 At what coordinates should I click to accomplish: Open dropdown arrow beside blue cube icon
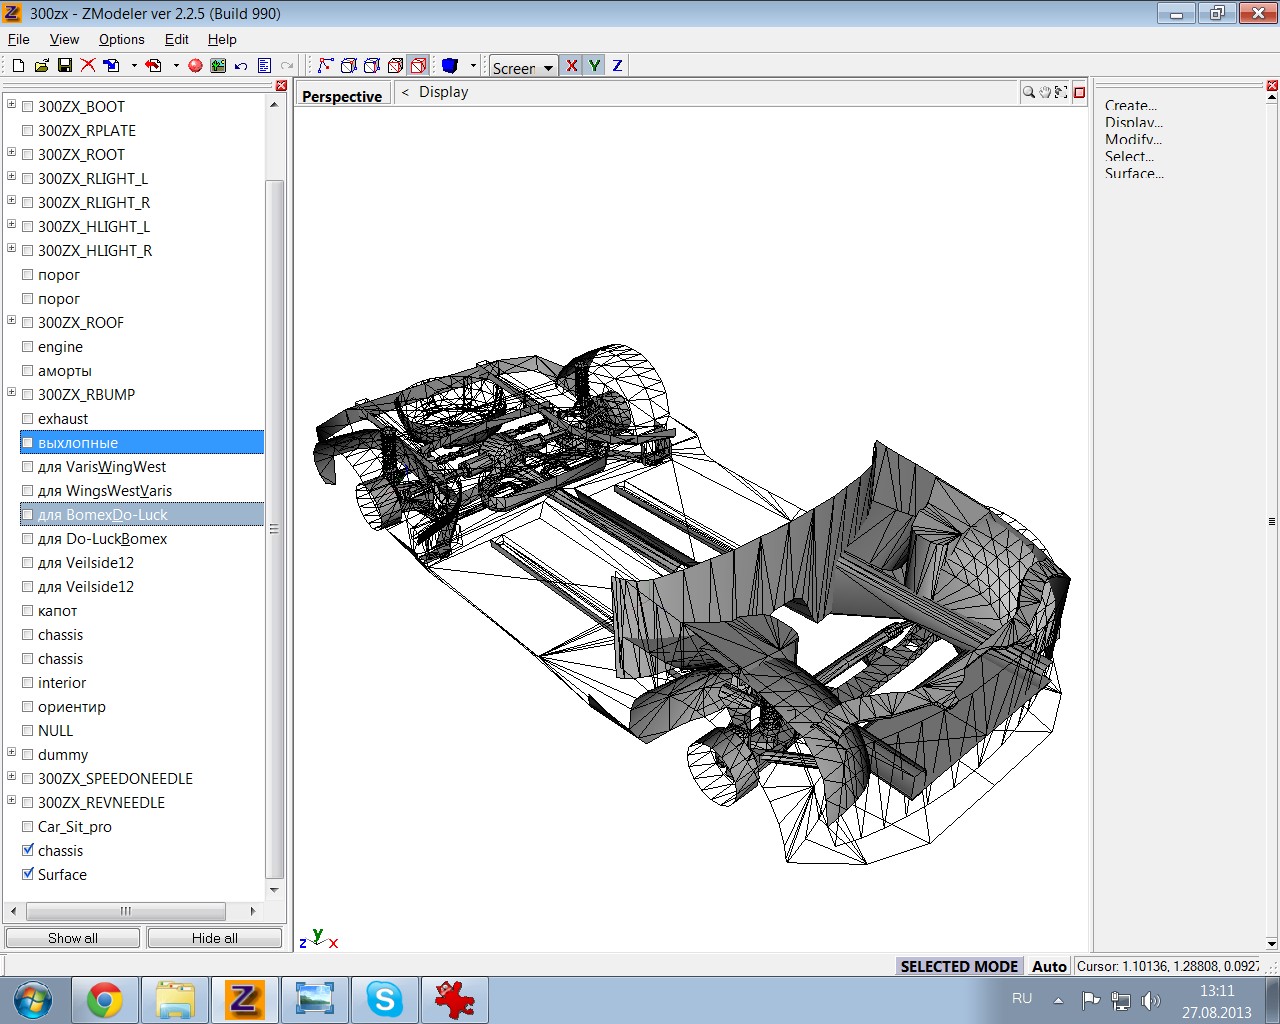pos(473,65)
